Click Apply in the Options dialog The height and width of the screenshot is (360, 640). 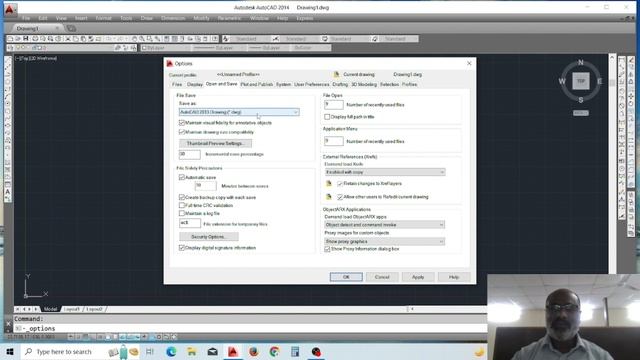coord(418,277)
